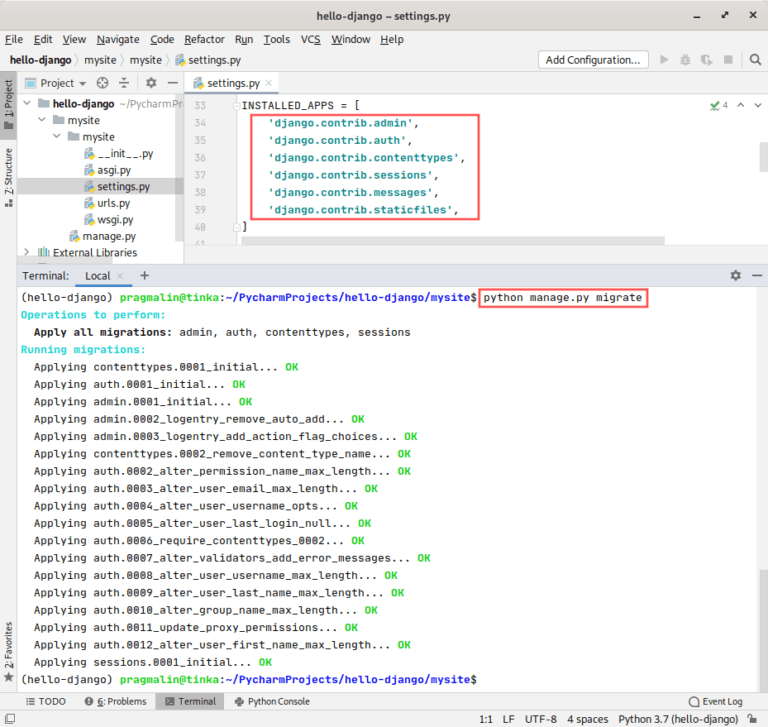768x727 pixels.
Task: Click the collapse all icon in Project panel
Action: 124,83
